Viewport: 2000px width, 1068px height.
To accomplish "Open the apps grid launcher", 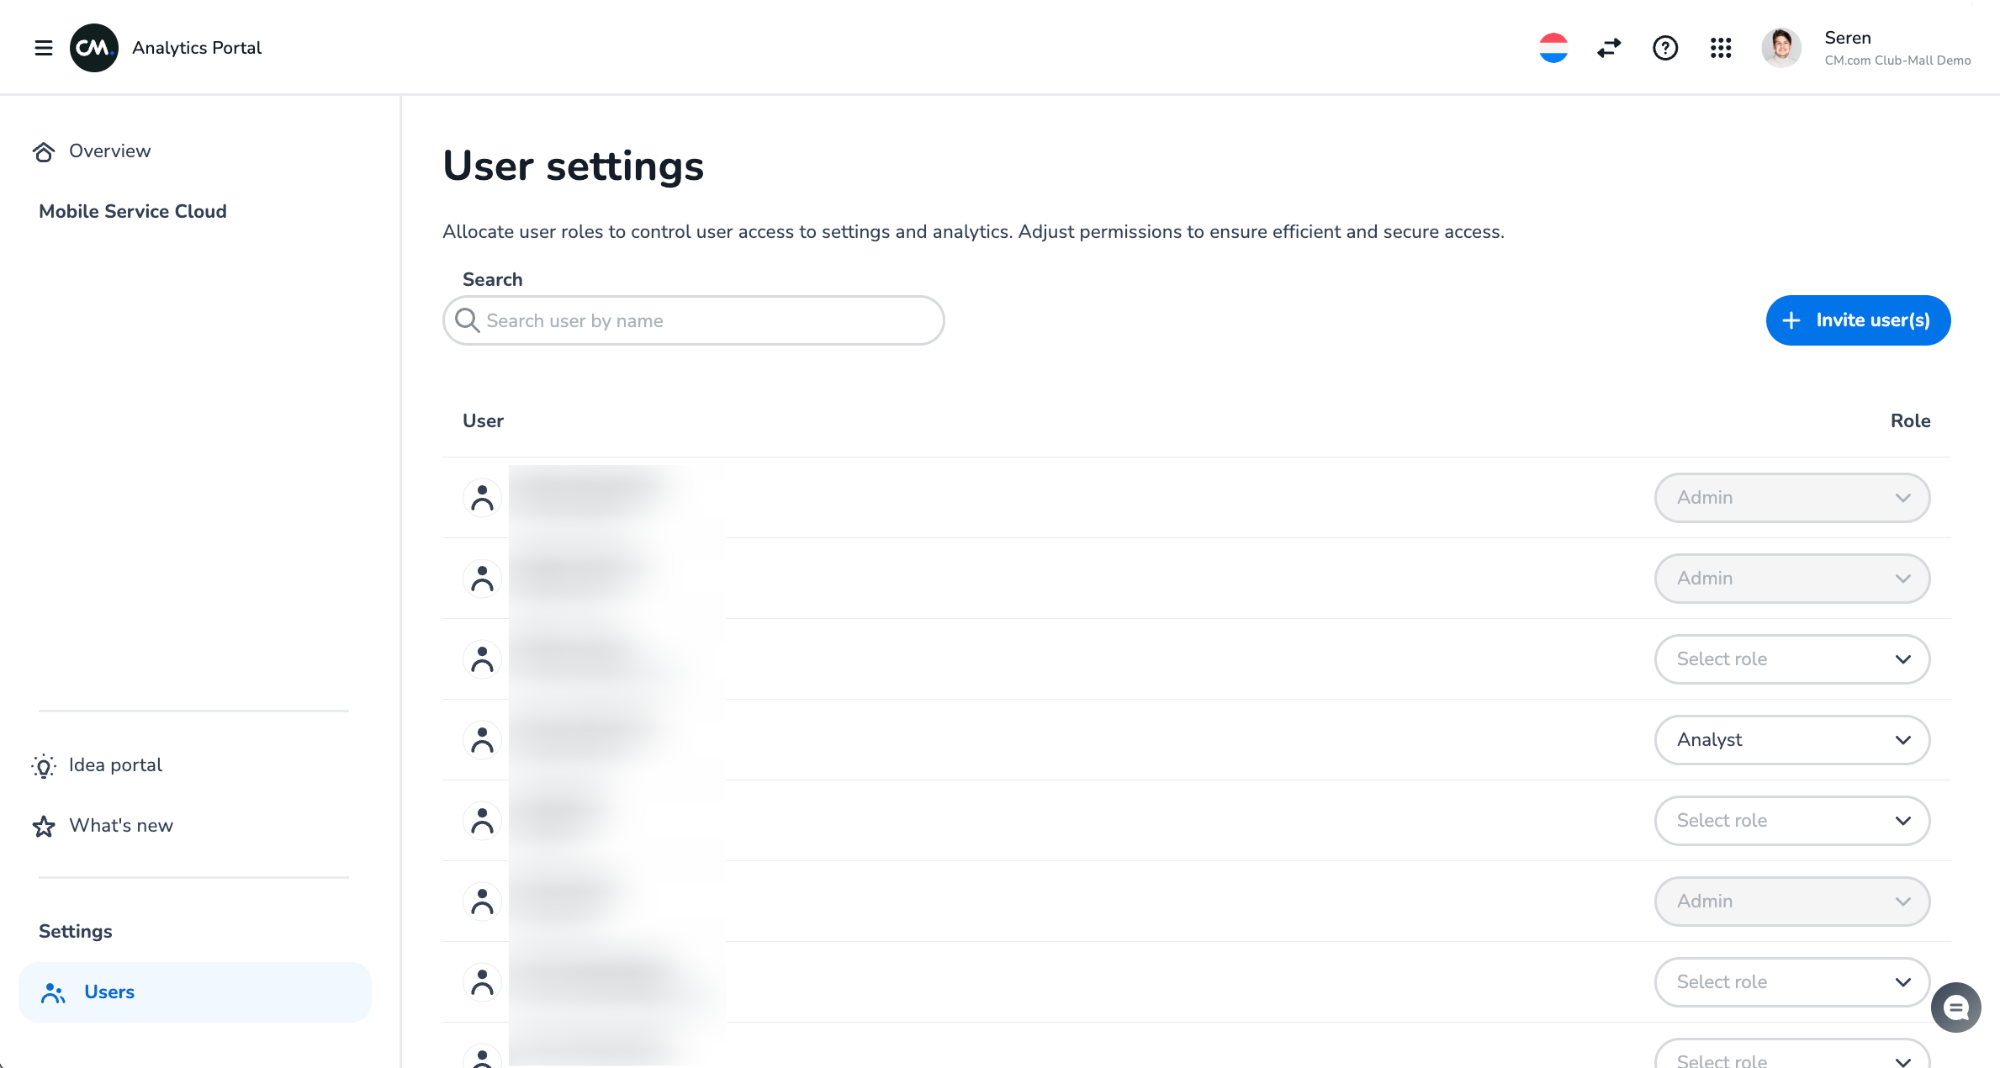I will tap(1721, 47).
